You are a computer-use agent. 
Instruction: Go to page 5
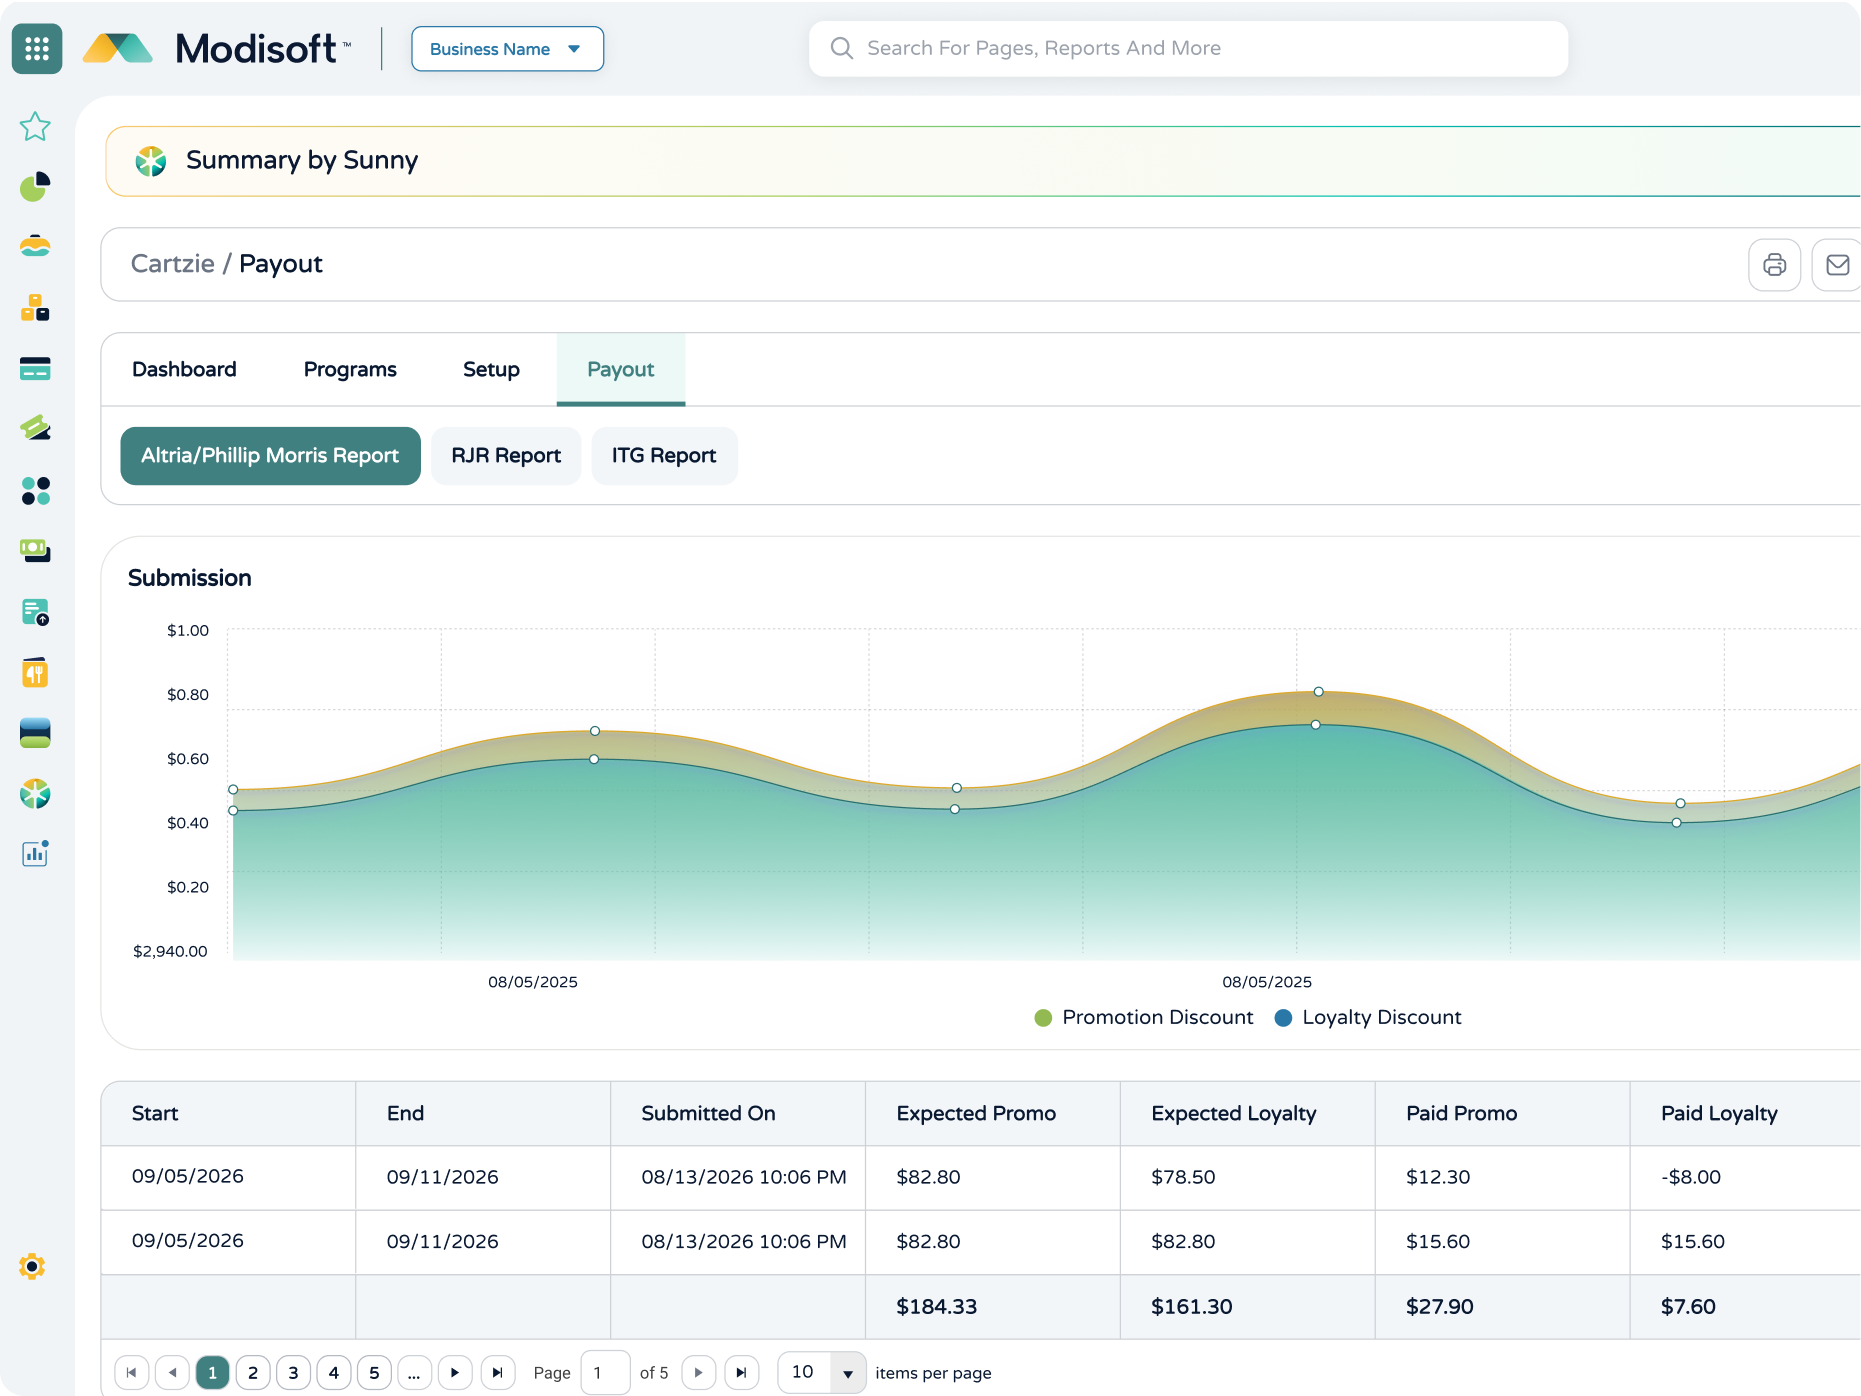tap(374, 1373)
